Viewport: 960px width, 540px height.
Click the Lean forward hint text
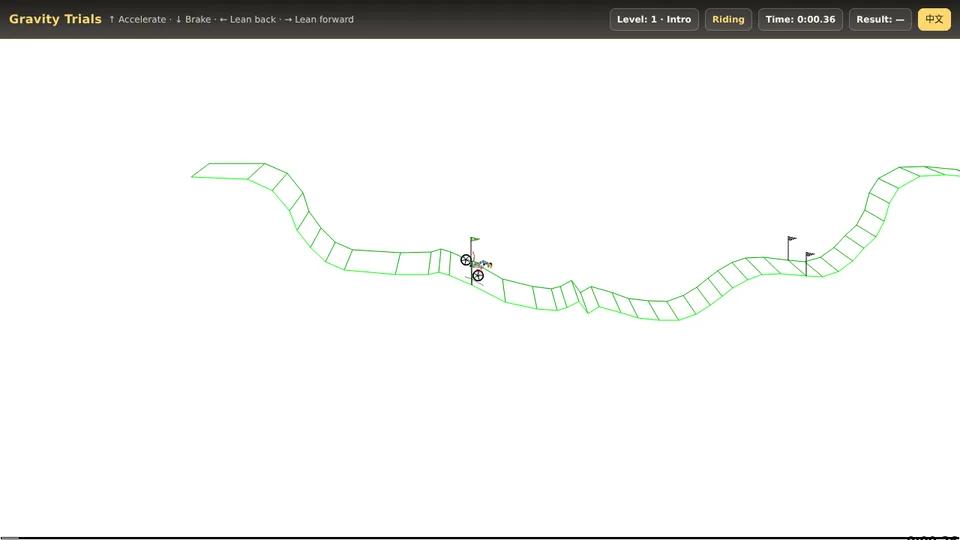tap(319, 20)
